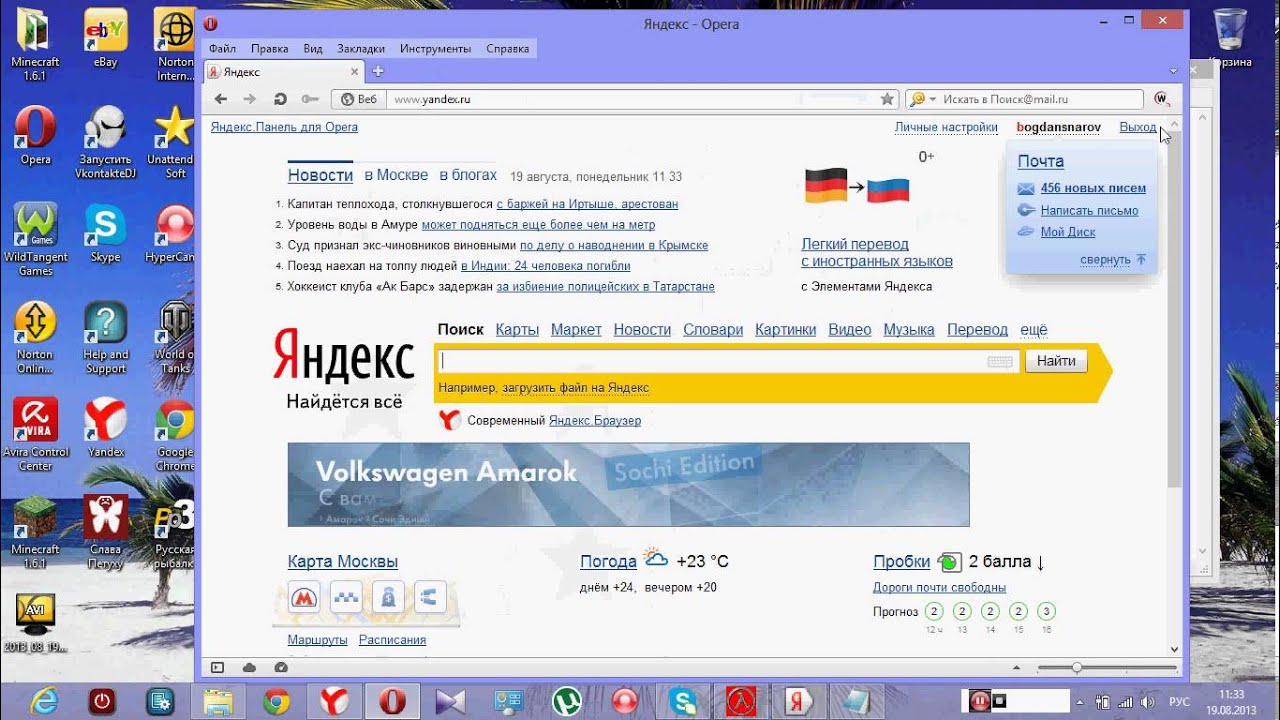1280x720 pixels.
Task: Open Google Chrome from the taskbar
Action: tap(277, 701)
